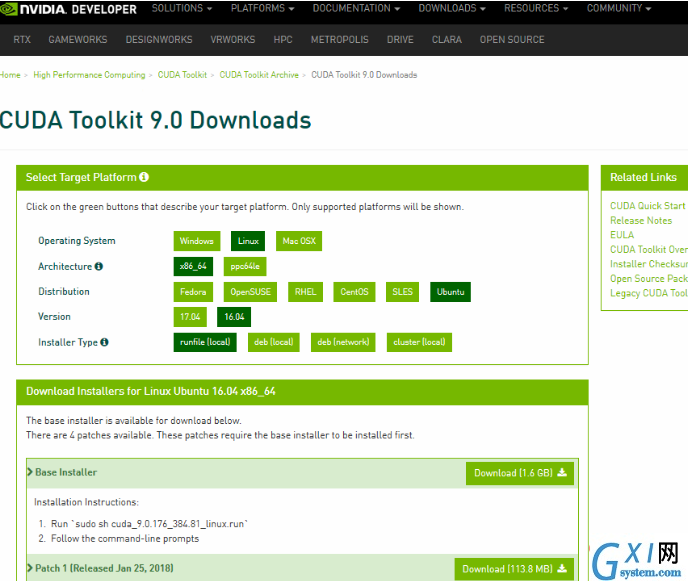Select CentOS distribution
This screenshot has width=688, height=581.
pos(355,292)
